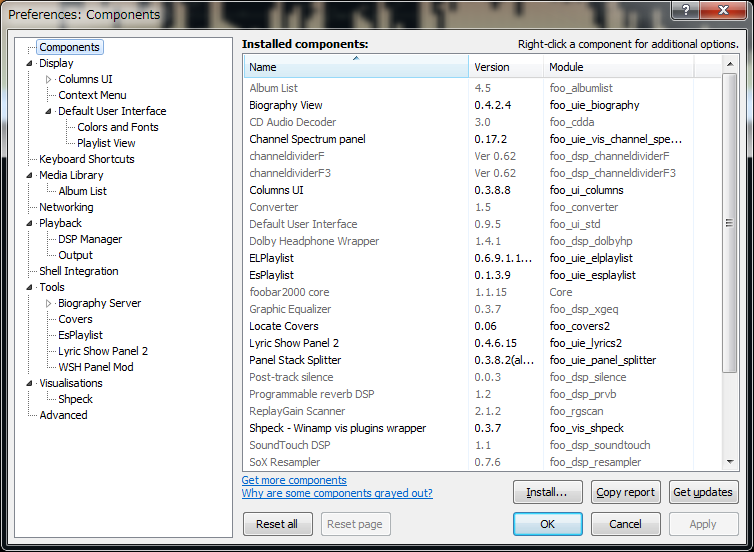Click the Reset all button
The height and width of the screenshot is (552, 754).
pyautogui.click(x=277, y=524)
